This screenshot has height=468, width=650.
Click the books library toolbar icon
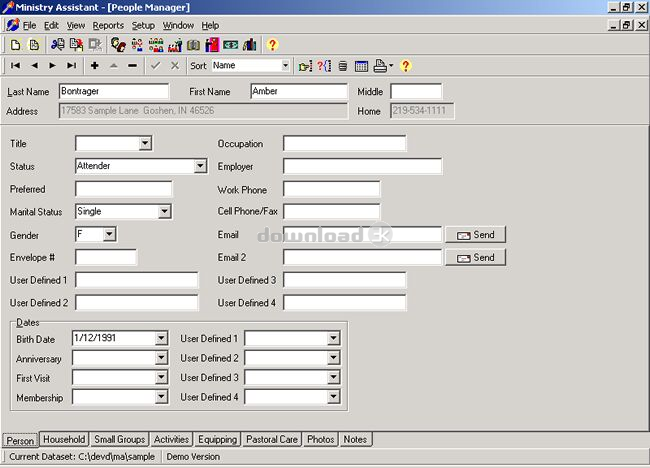pyautogui.click(x=250, y=45)
